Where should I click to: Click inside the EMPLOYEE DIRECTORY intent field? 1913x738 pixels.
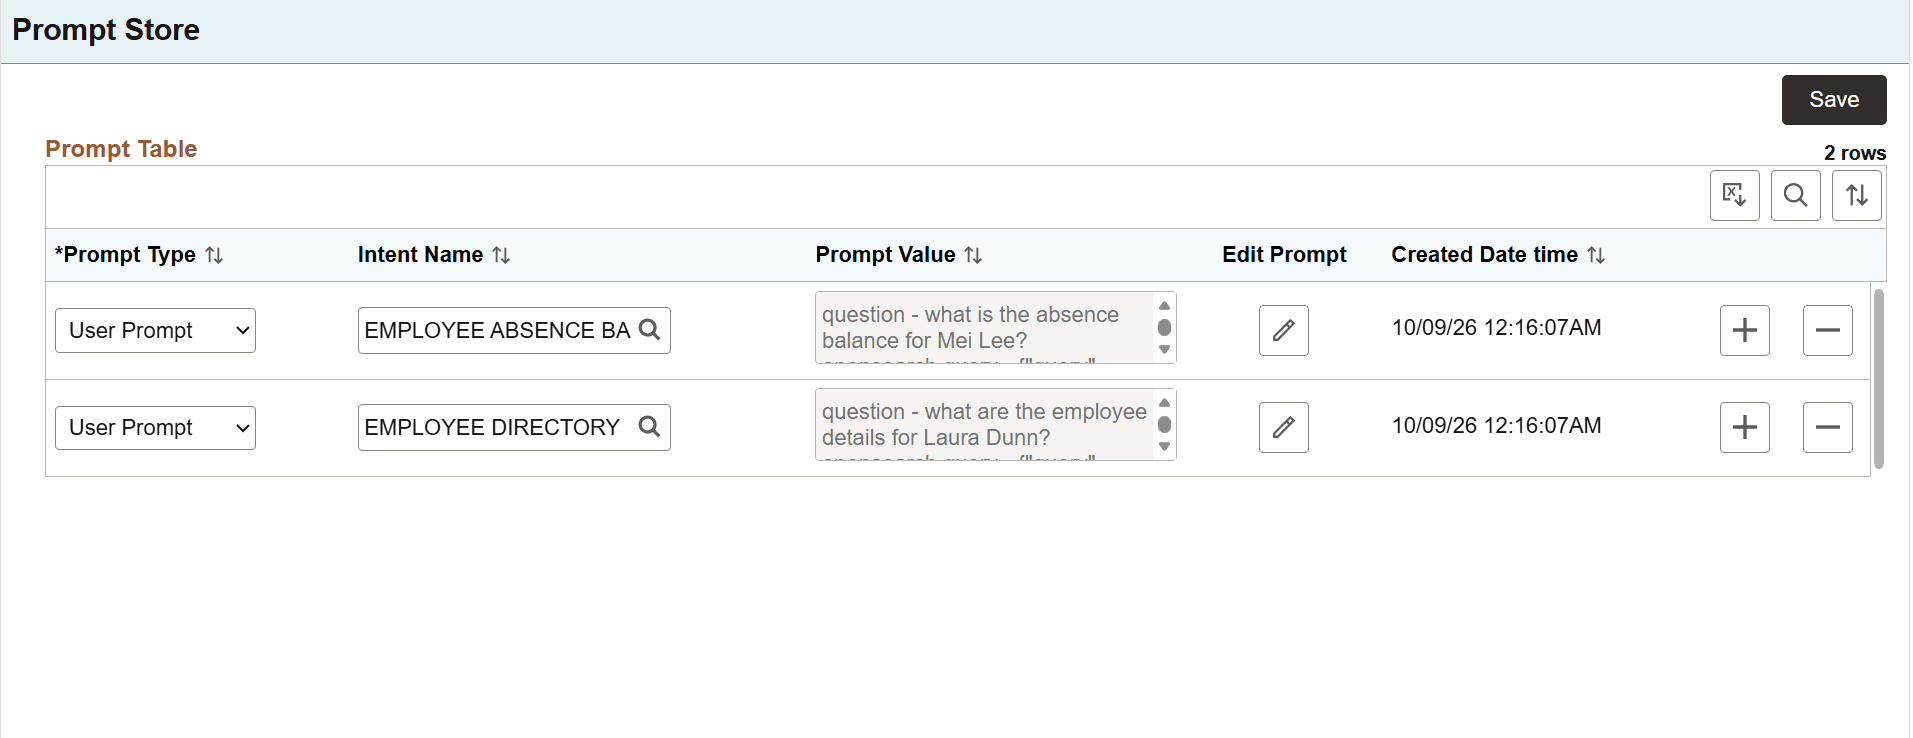[x=495, y=427]
